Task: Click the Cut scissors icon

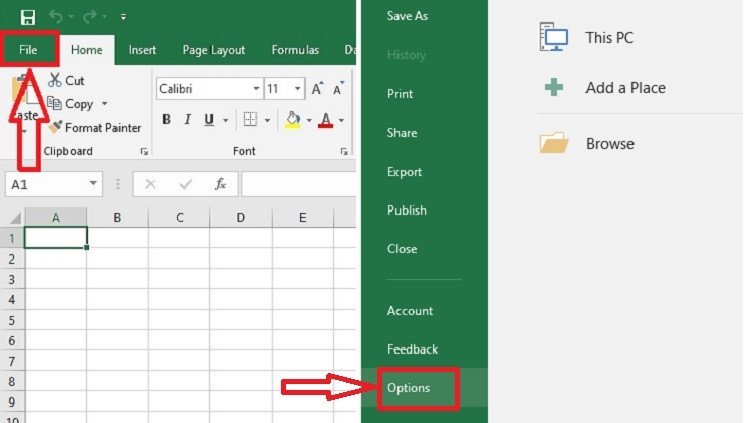Action: coord(55,80)
